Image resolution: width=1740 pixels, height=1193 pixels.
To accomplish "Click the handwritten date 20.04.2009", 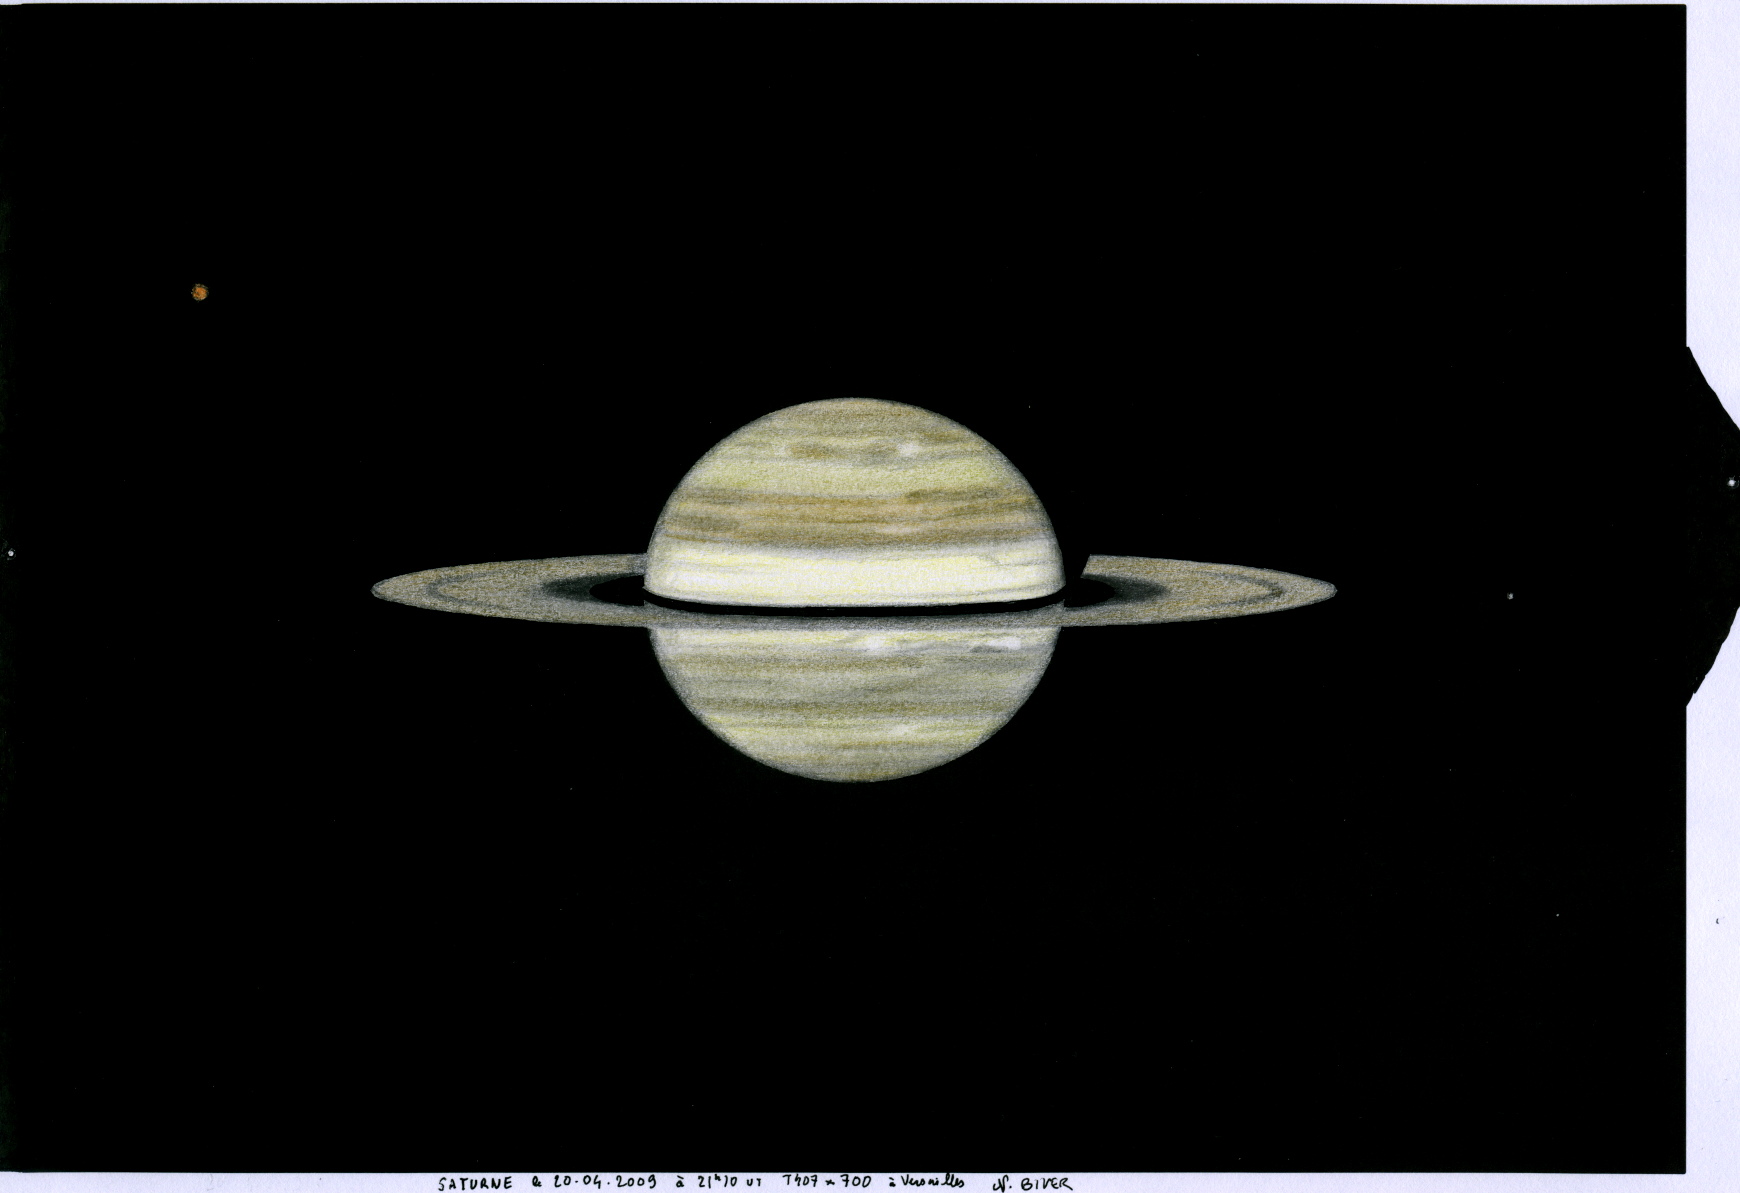I will click(596, 1184).
